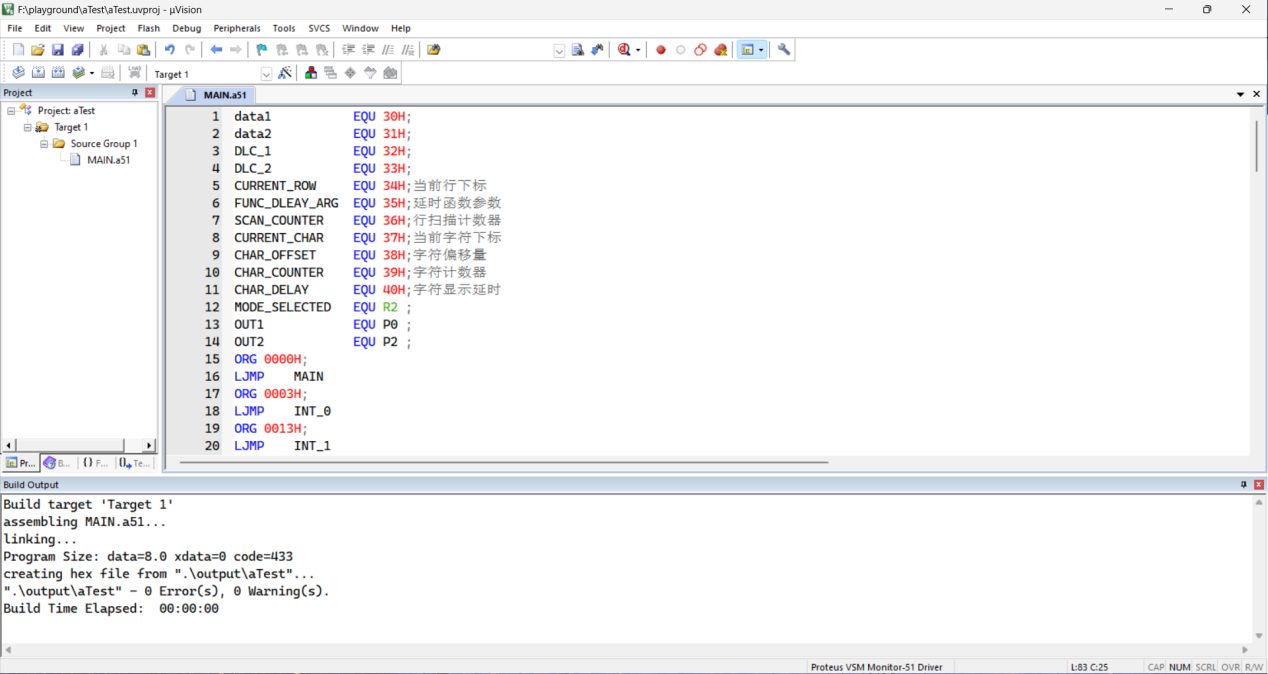Undo the last edit via toolbar icon
1268x674 pixels.
170,50
